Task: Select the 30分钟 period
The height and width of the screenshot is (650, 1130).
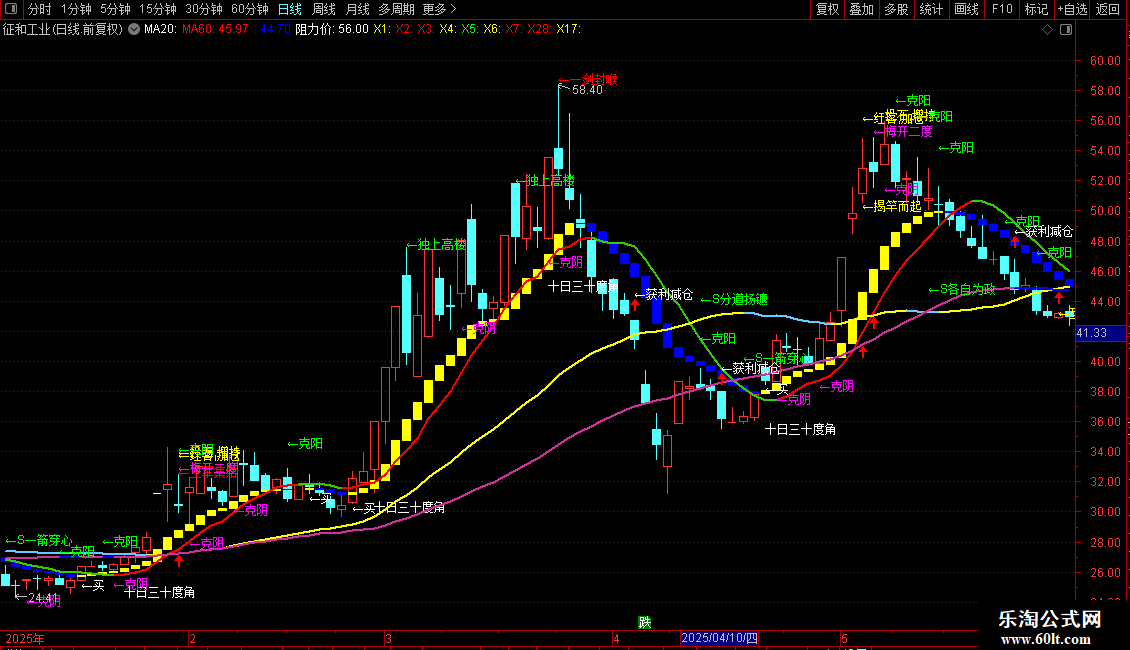Action: pos(204,9)
